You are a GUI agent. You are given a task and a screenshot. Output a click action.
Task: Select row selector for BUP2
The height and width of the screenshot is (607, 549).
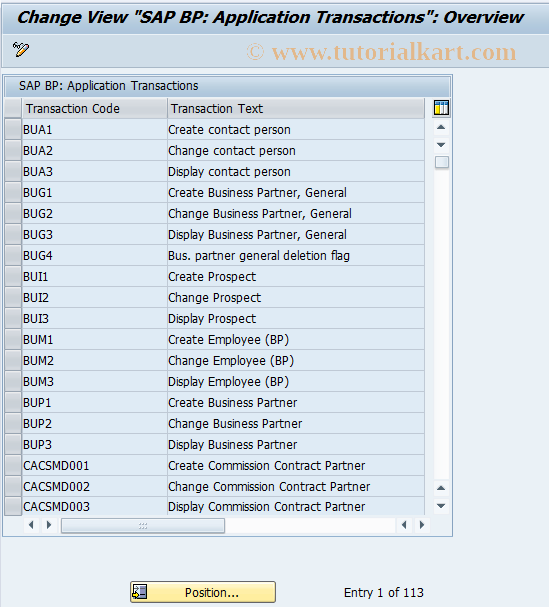(13, 423)
